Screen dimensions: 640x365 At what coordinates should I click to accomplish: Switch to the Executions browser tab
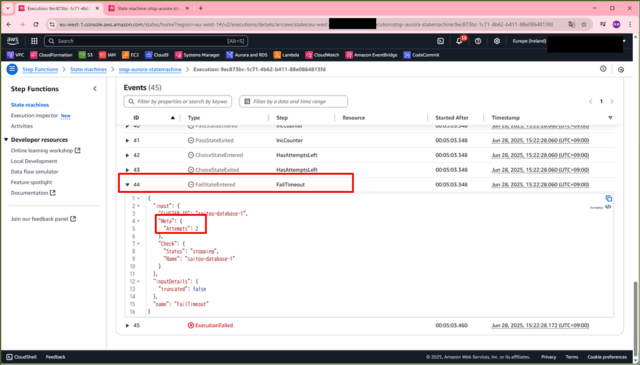(x=60, y=8)
